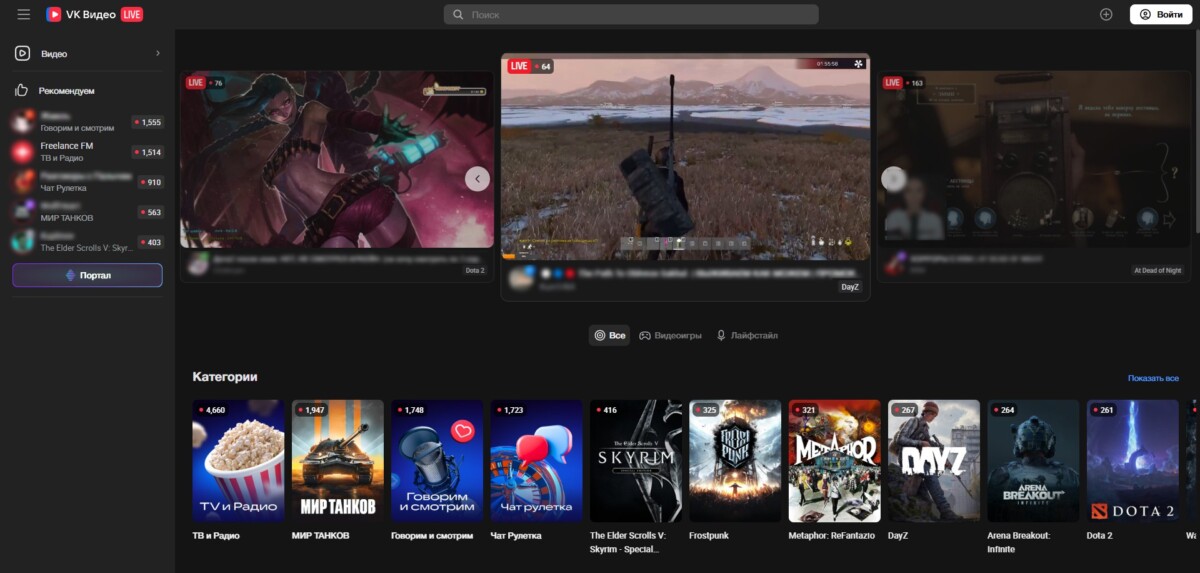Screen dimensions: 1200x573
Task: Click the Freelance FM channel avatar
Action: click(x=22, y=152)
